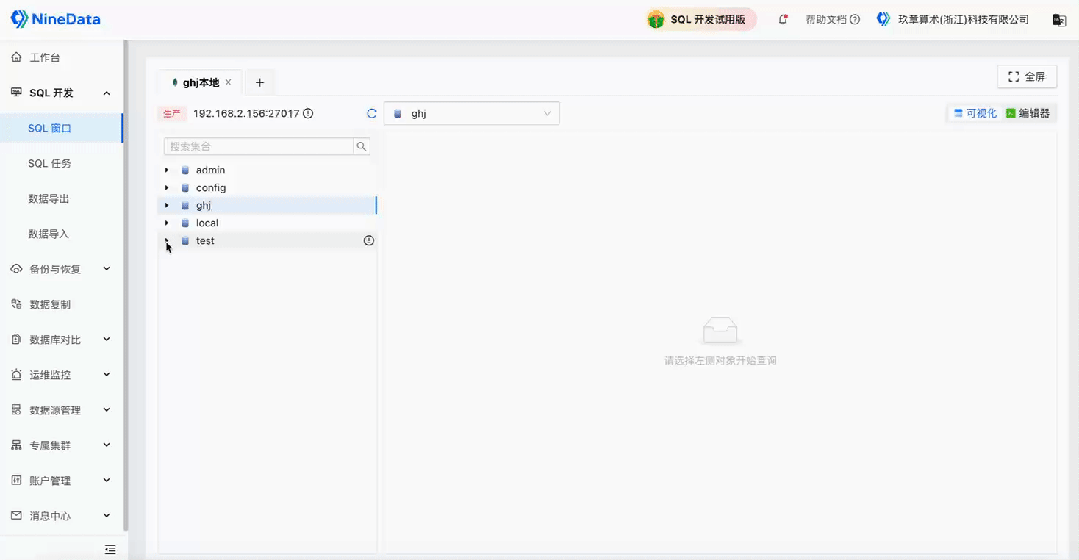Switch to 可视化 view mode
Screen dimensions: 1079x560
[x=975, y=114]
